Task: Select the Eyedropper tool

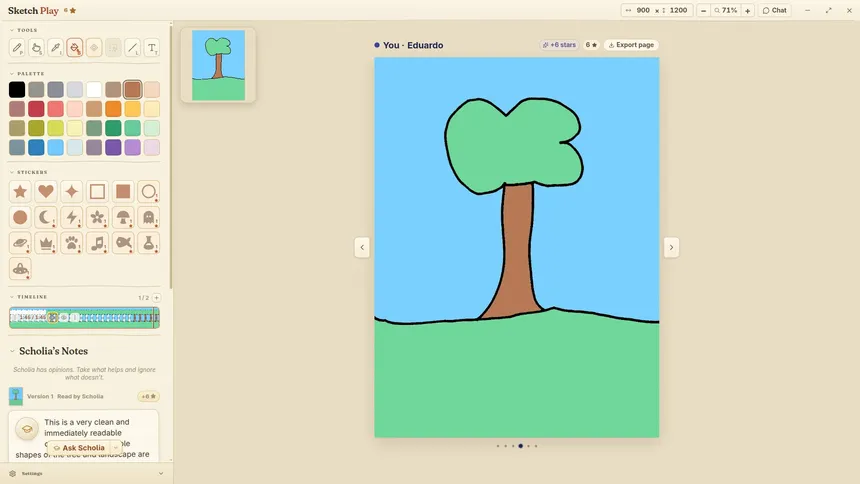Action: 55,48
